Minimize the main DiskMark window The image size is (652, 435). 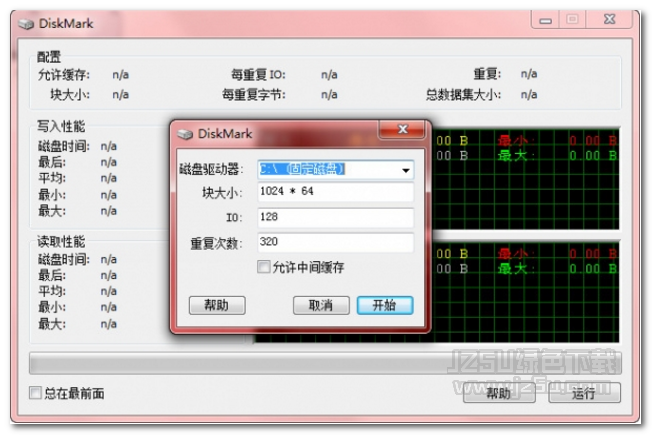(x=546, y=20)
